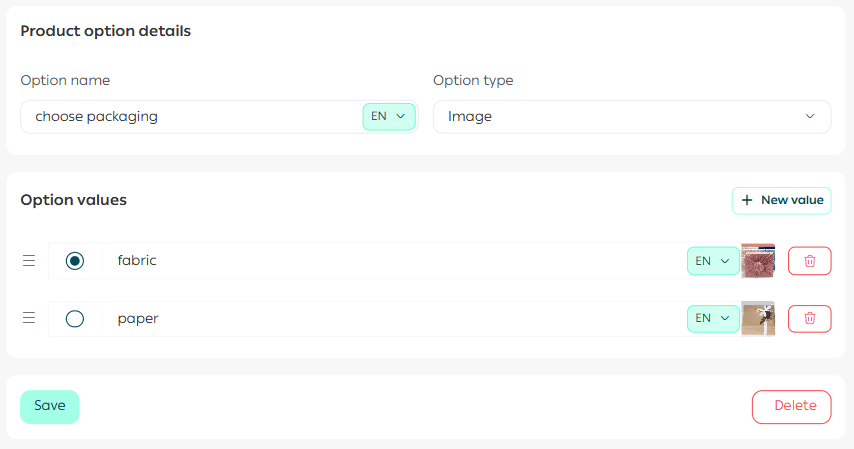Click the Option values heading

[74, 200]
